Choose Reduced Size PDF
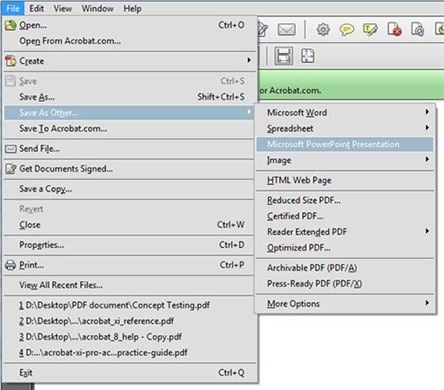444x390 pixels. pyautogui.click(x=345, y=200)
